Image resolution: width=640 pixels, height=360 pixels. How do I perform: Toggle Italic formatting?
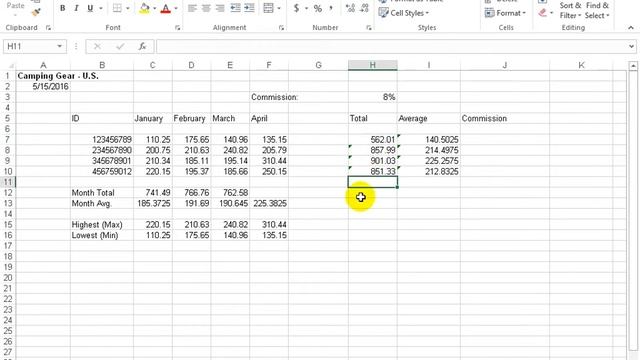[x=76, y=8]
